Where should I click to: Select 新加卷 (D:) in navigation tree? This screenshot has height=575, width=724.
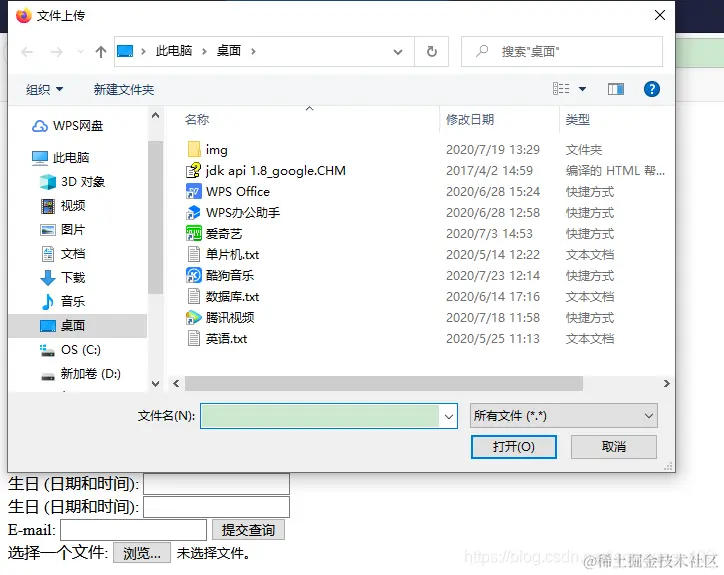click(x=90, y=374)
